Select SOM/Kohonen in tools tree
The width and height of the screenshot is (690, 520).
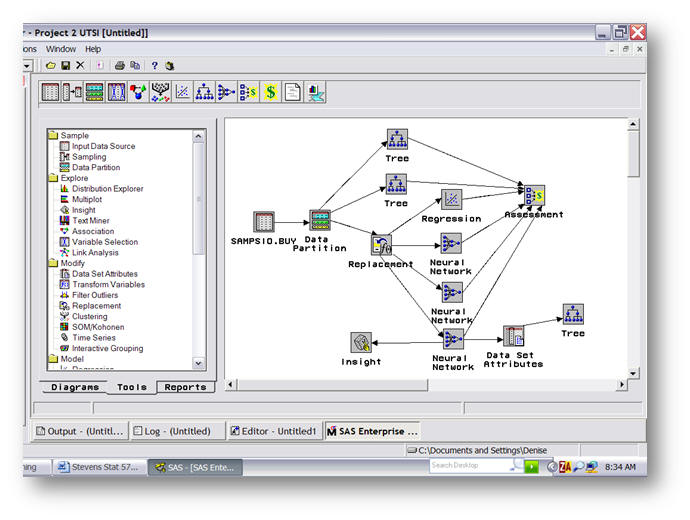[98, 327]
